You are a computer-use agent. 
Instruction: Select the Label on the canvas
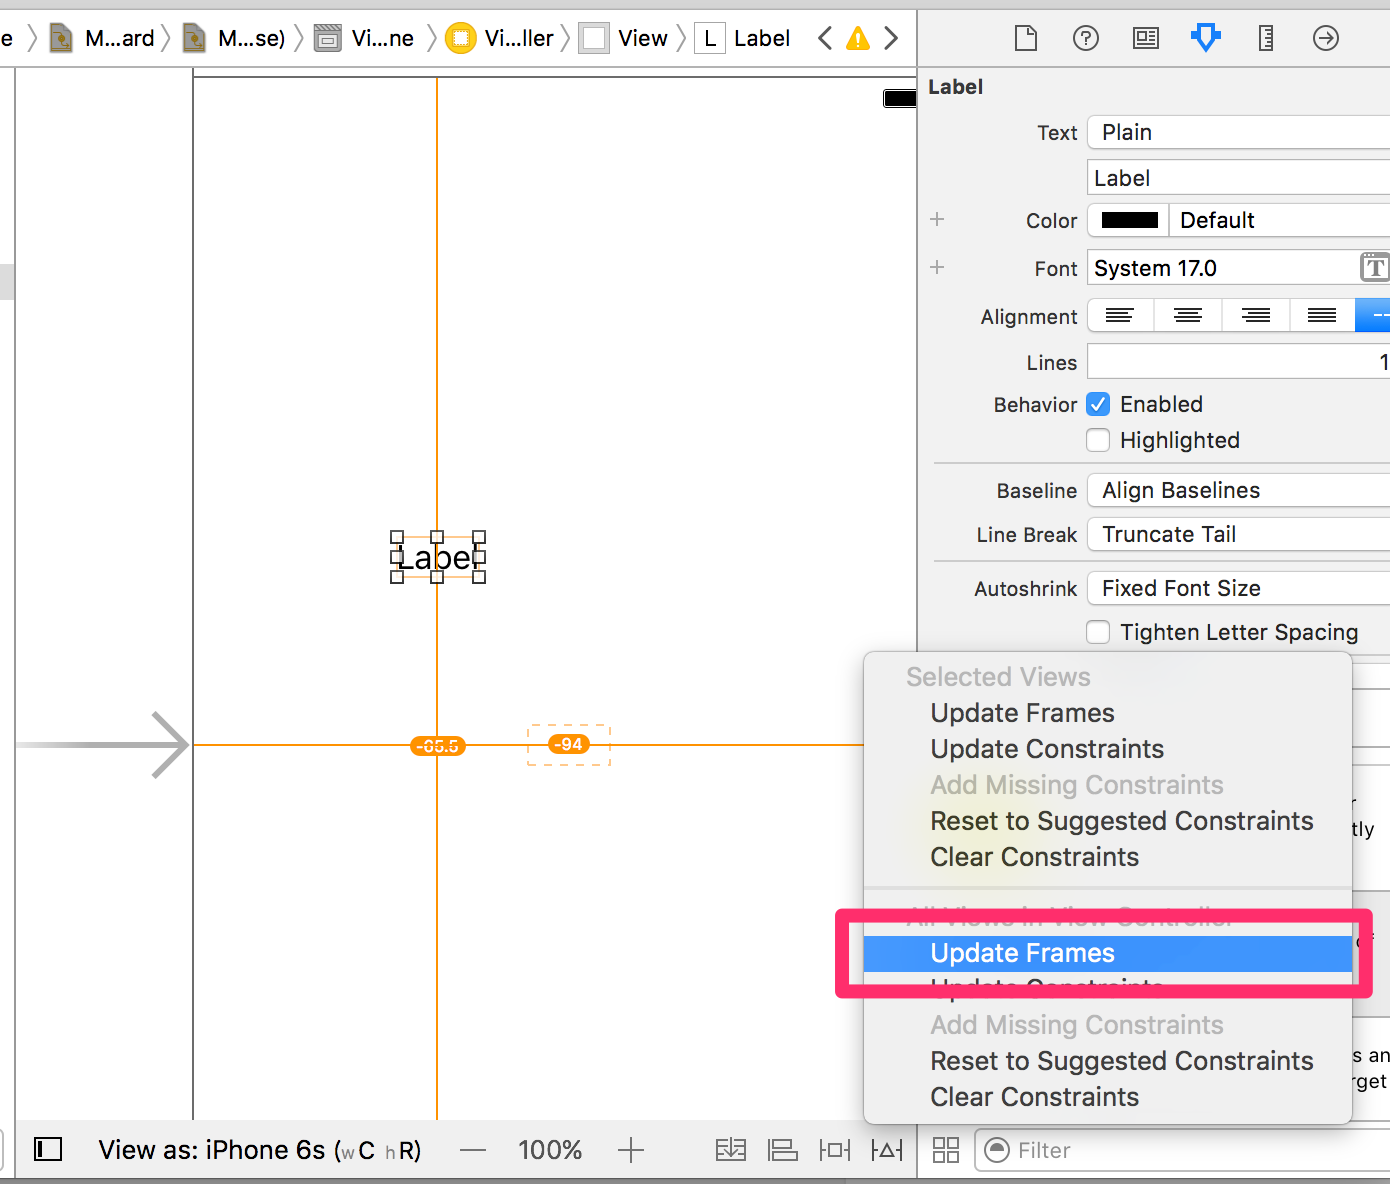click(438, 557)
